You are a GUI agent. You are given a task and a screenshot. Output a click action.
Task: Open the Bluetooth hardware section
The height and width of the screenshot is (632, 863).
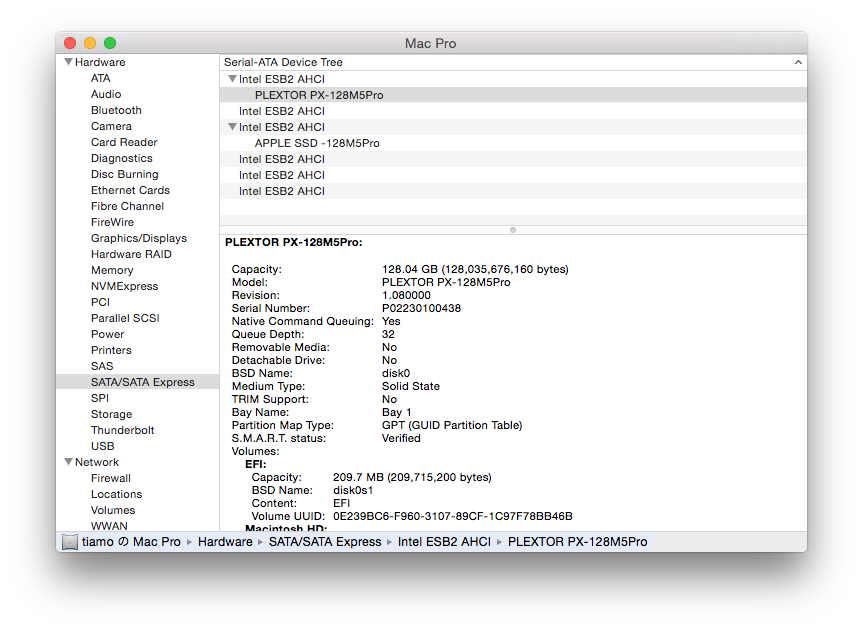coord(116,110)
